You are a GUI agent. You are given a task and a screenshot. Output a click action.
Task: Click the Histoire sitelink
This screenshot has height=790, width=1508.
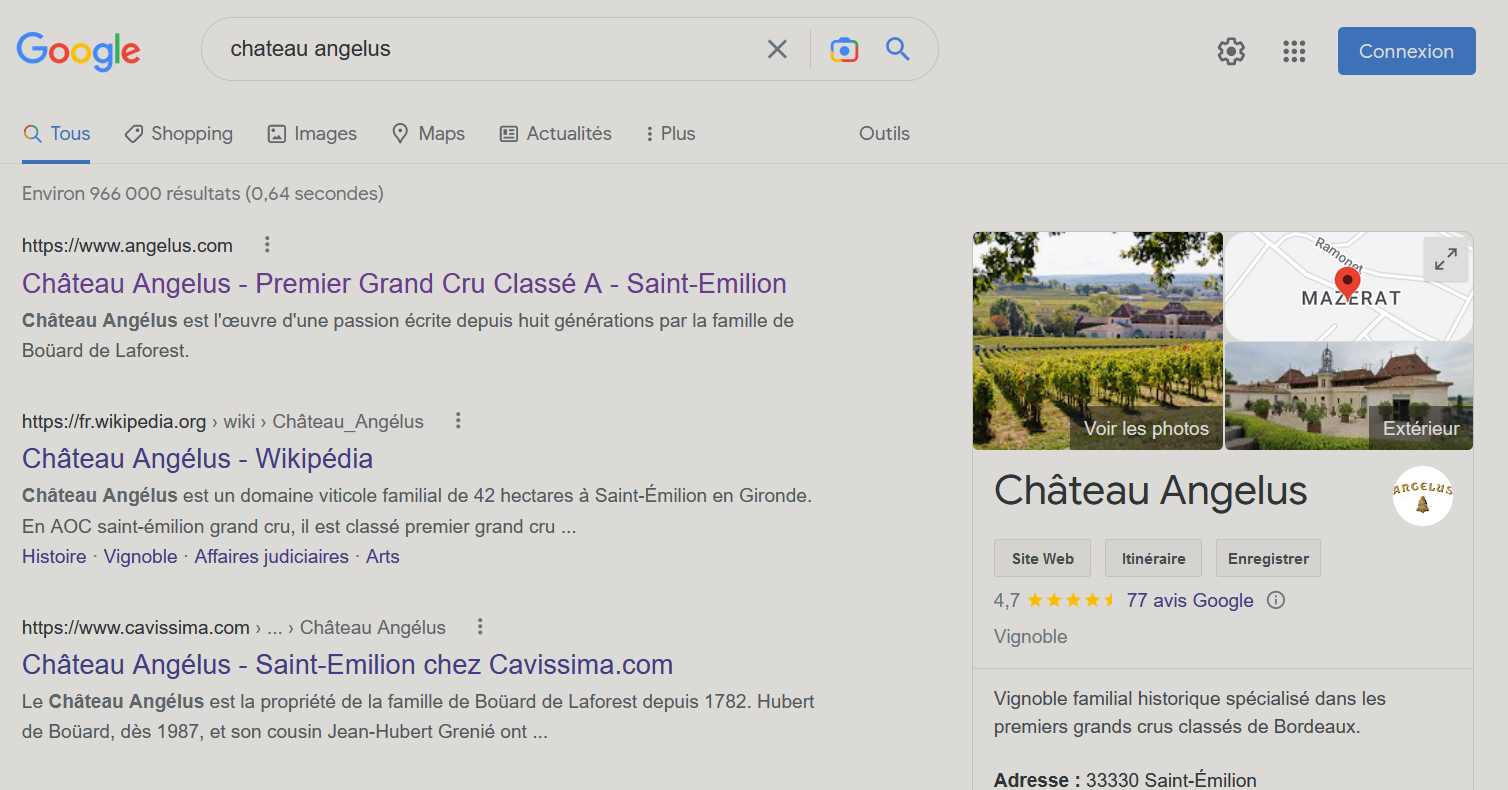[54, 557]
